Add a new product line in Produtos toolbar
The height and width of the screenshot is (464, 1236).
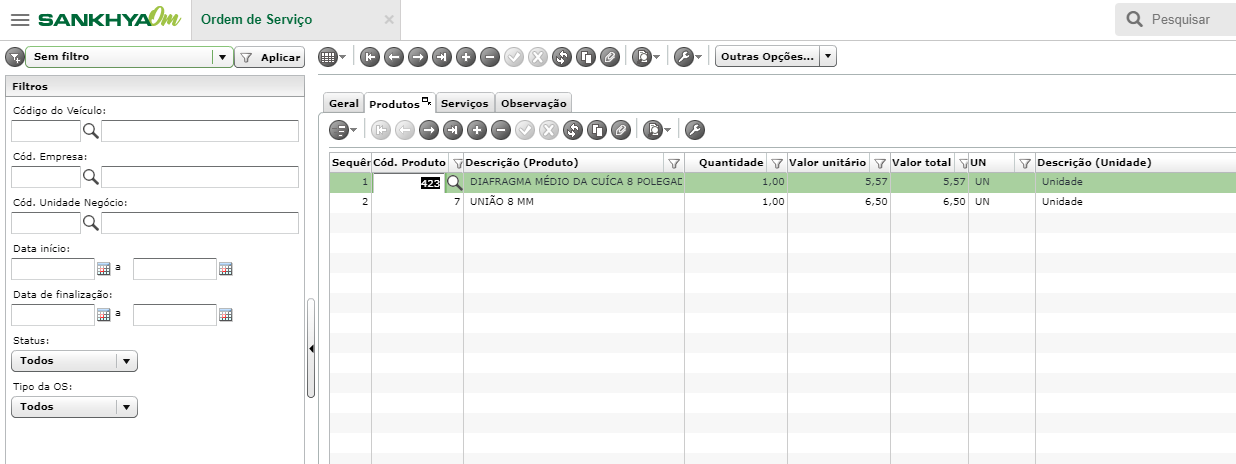click(477, 129)
